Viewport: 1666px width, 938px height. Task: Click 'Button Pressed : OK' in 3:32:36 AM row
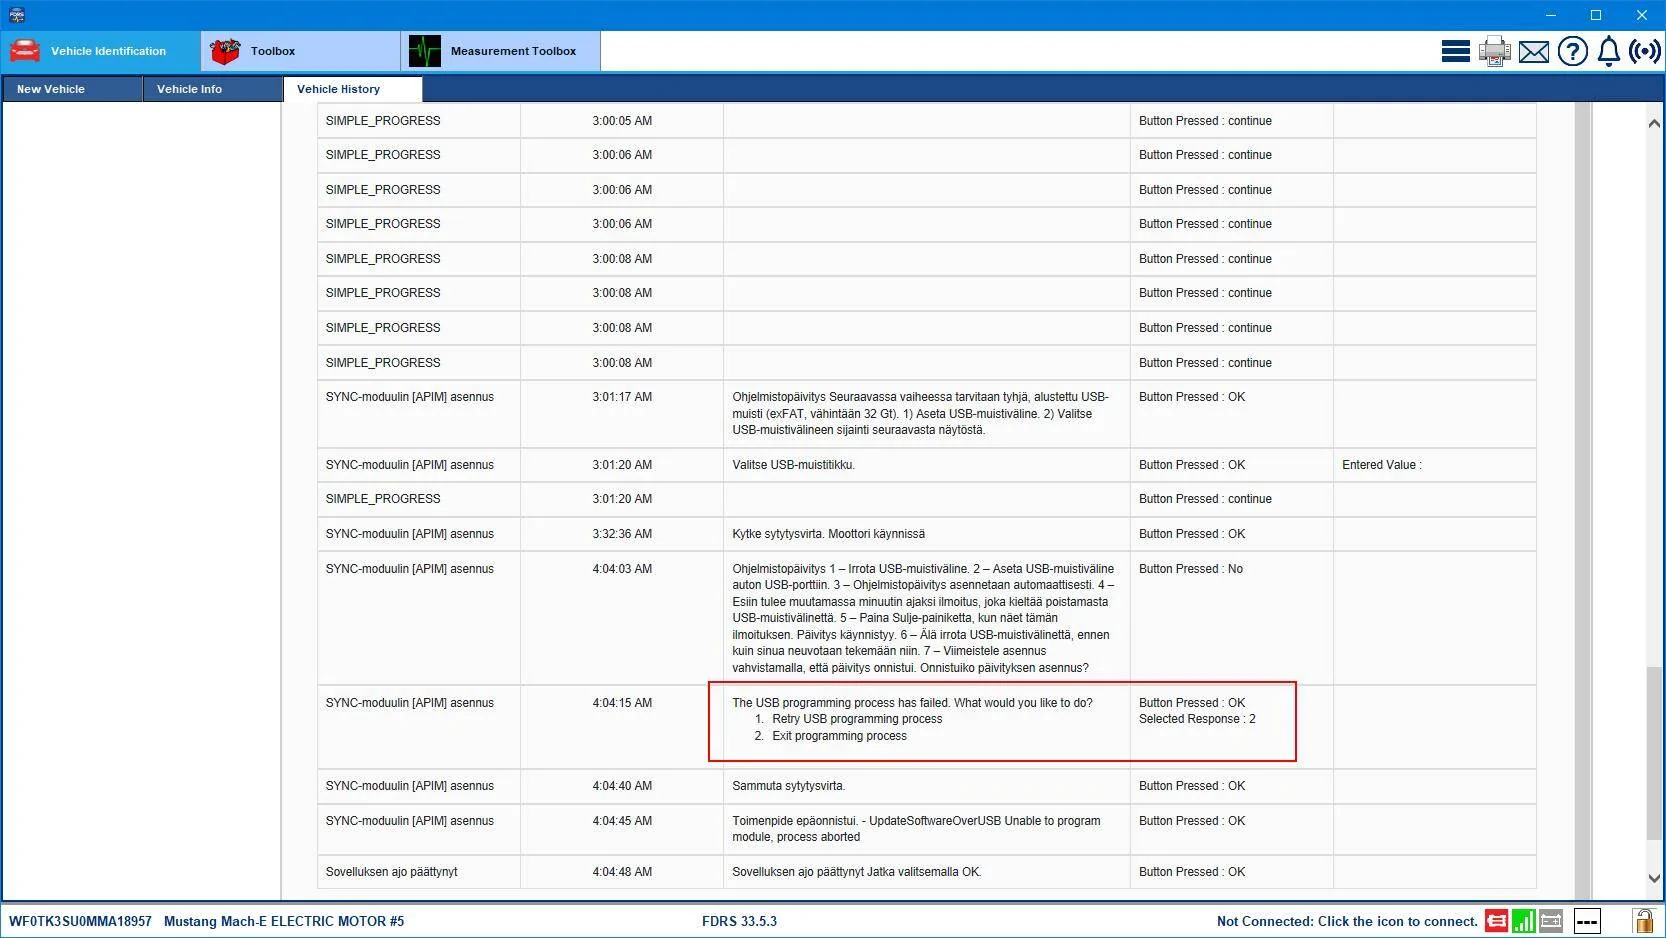[1192, 534]
